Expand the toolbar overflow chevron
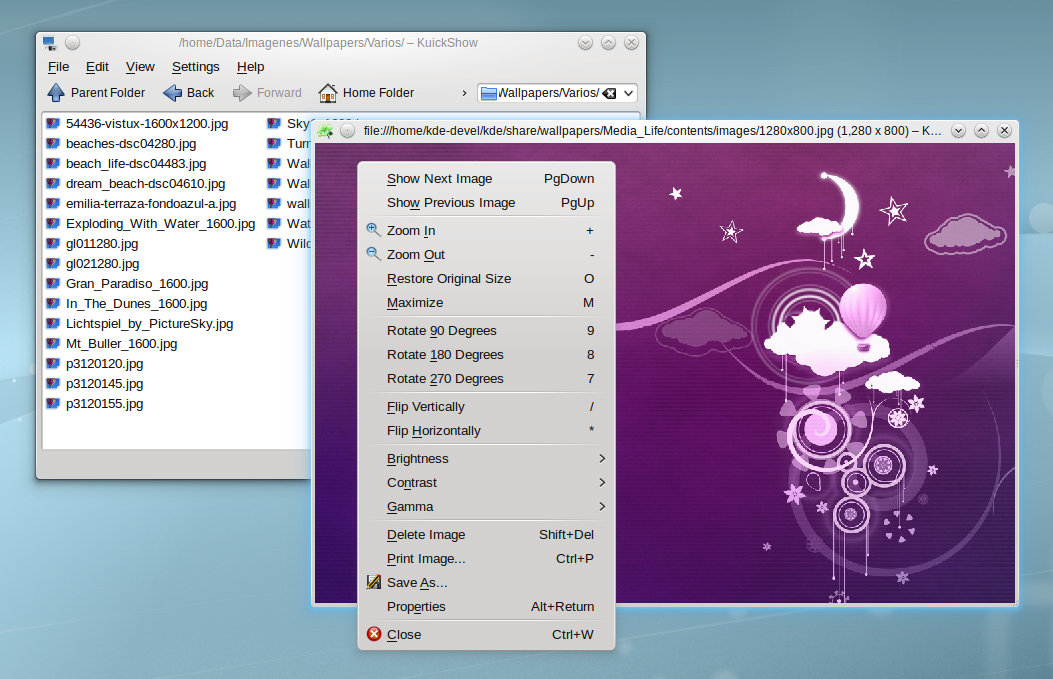The image size is (1053, 679). tap(464, 93)
